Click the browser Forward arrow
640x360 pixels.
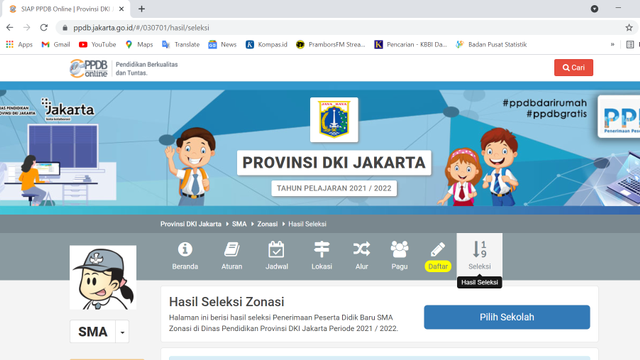pos(27,28)
